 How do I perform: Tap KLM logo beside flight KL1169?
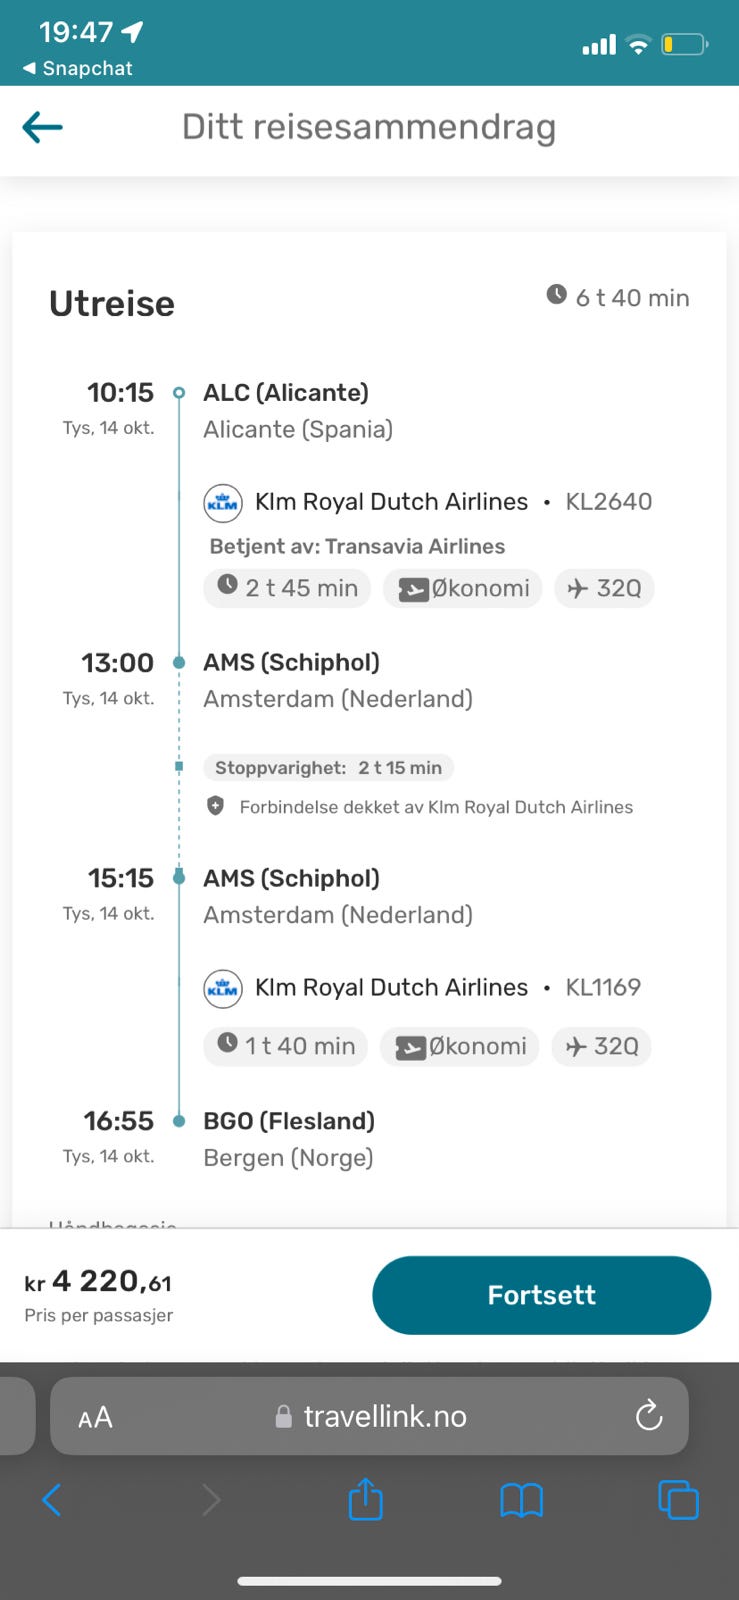(223, 988)
